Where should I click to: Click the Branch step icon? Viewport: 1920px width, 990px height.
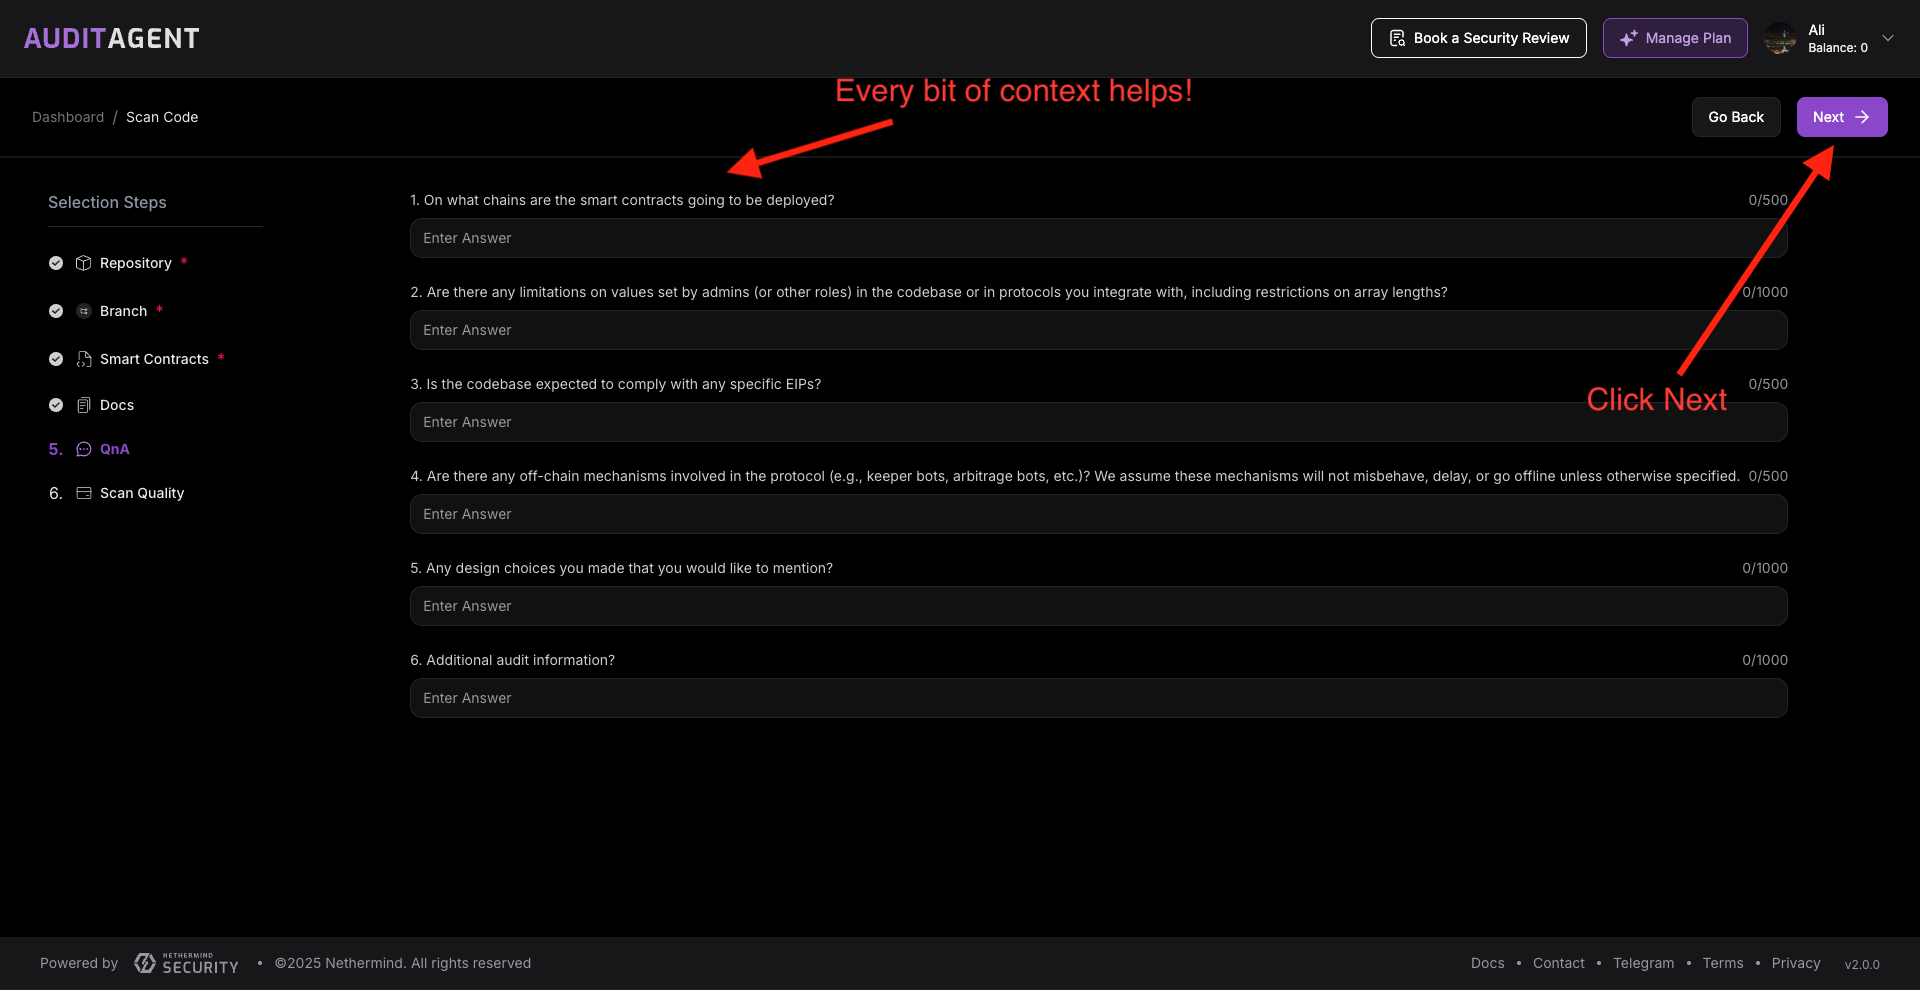84,311
